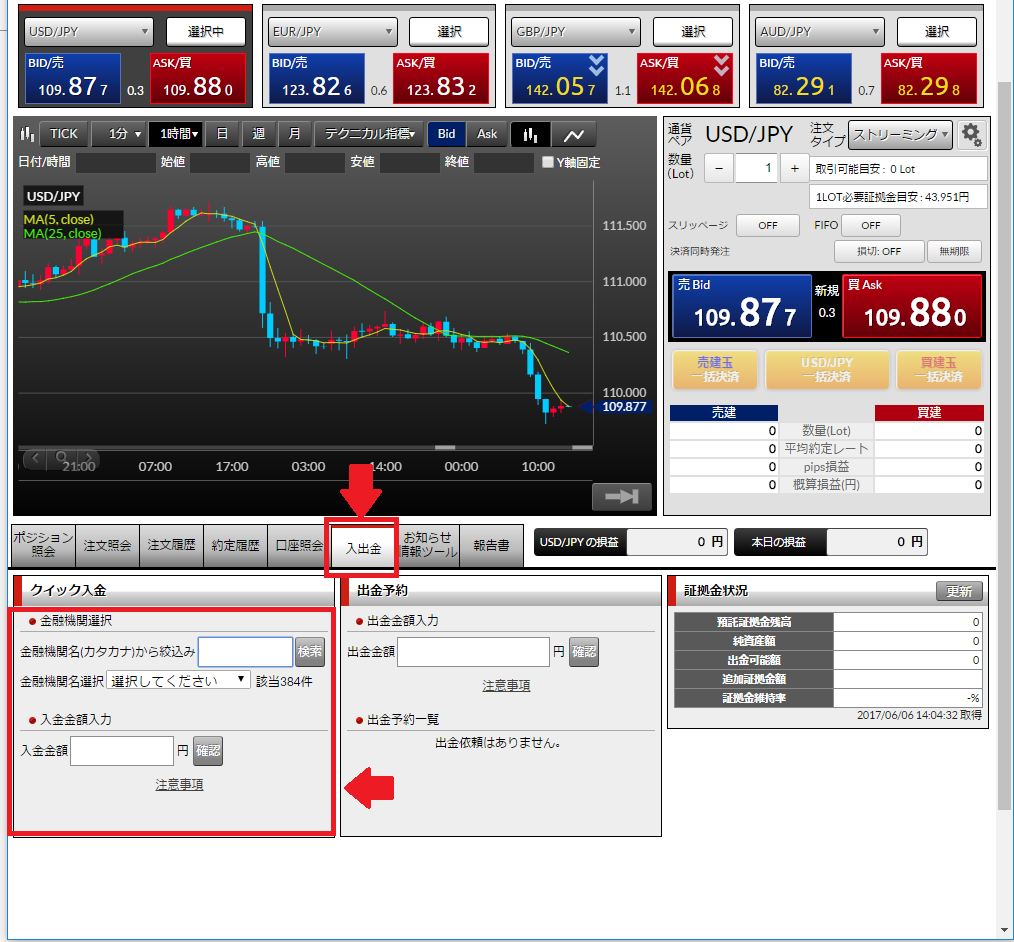
Task: Toggle the 損切 OFF stop-loss setting
Action: coord(879,251)
